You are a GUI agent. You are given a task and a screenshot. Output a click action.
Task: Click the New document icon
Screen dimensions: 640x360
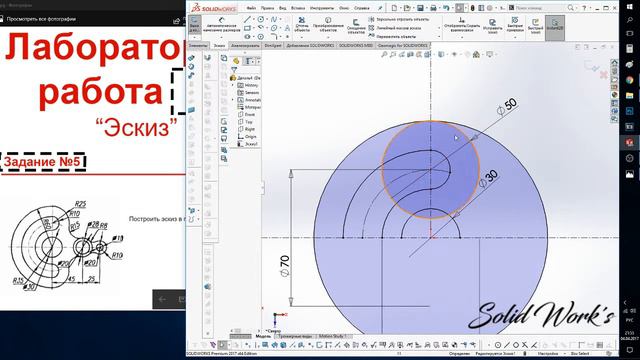point(394,8)
